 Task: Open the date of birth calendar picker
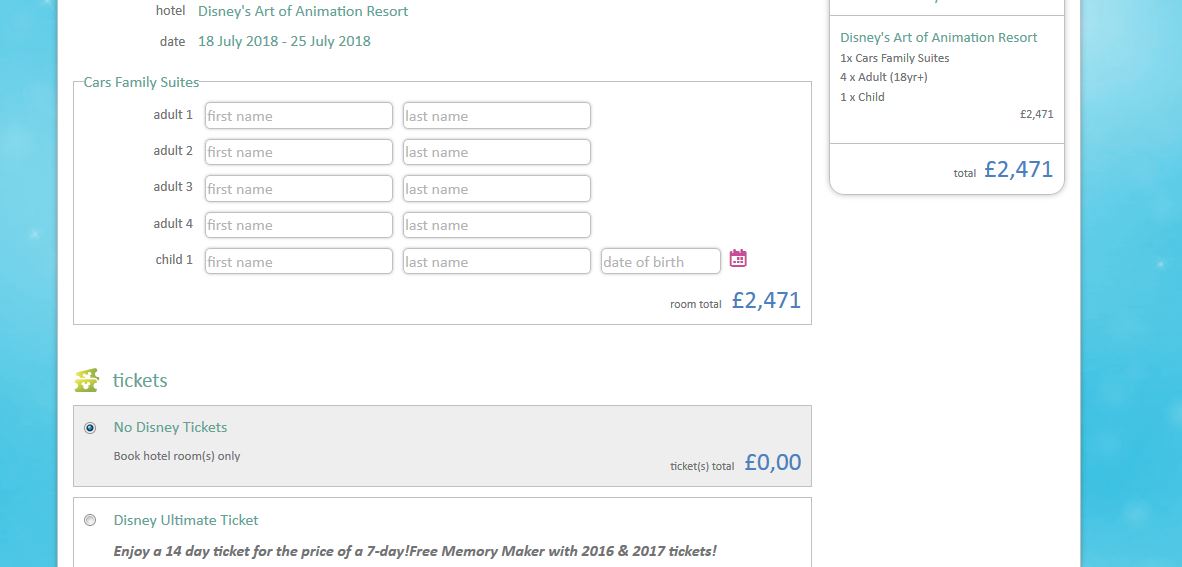[738, 259]
